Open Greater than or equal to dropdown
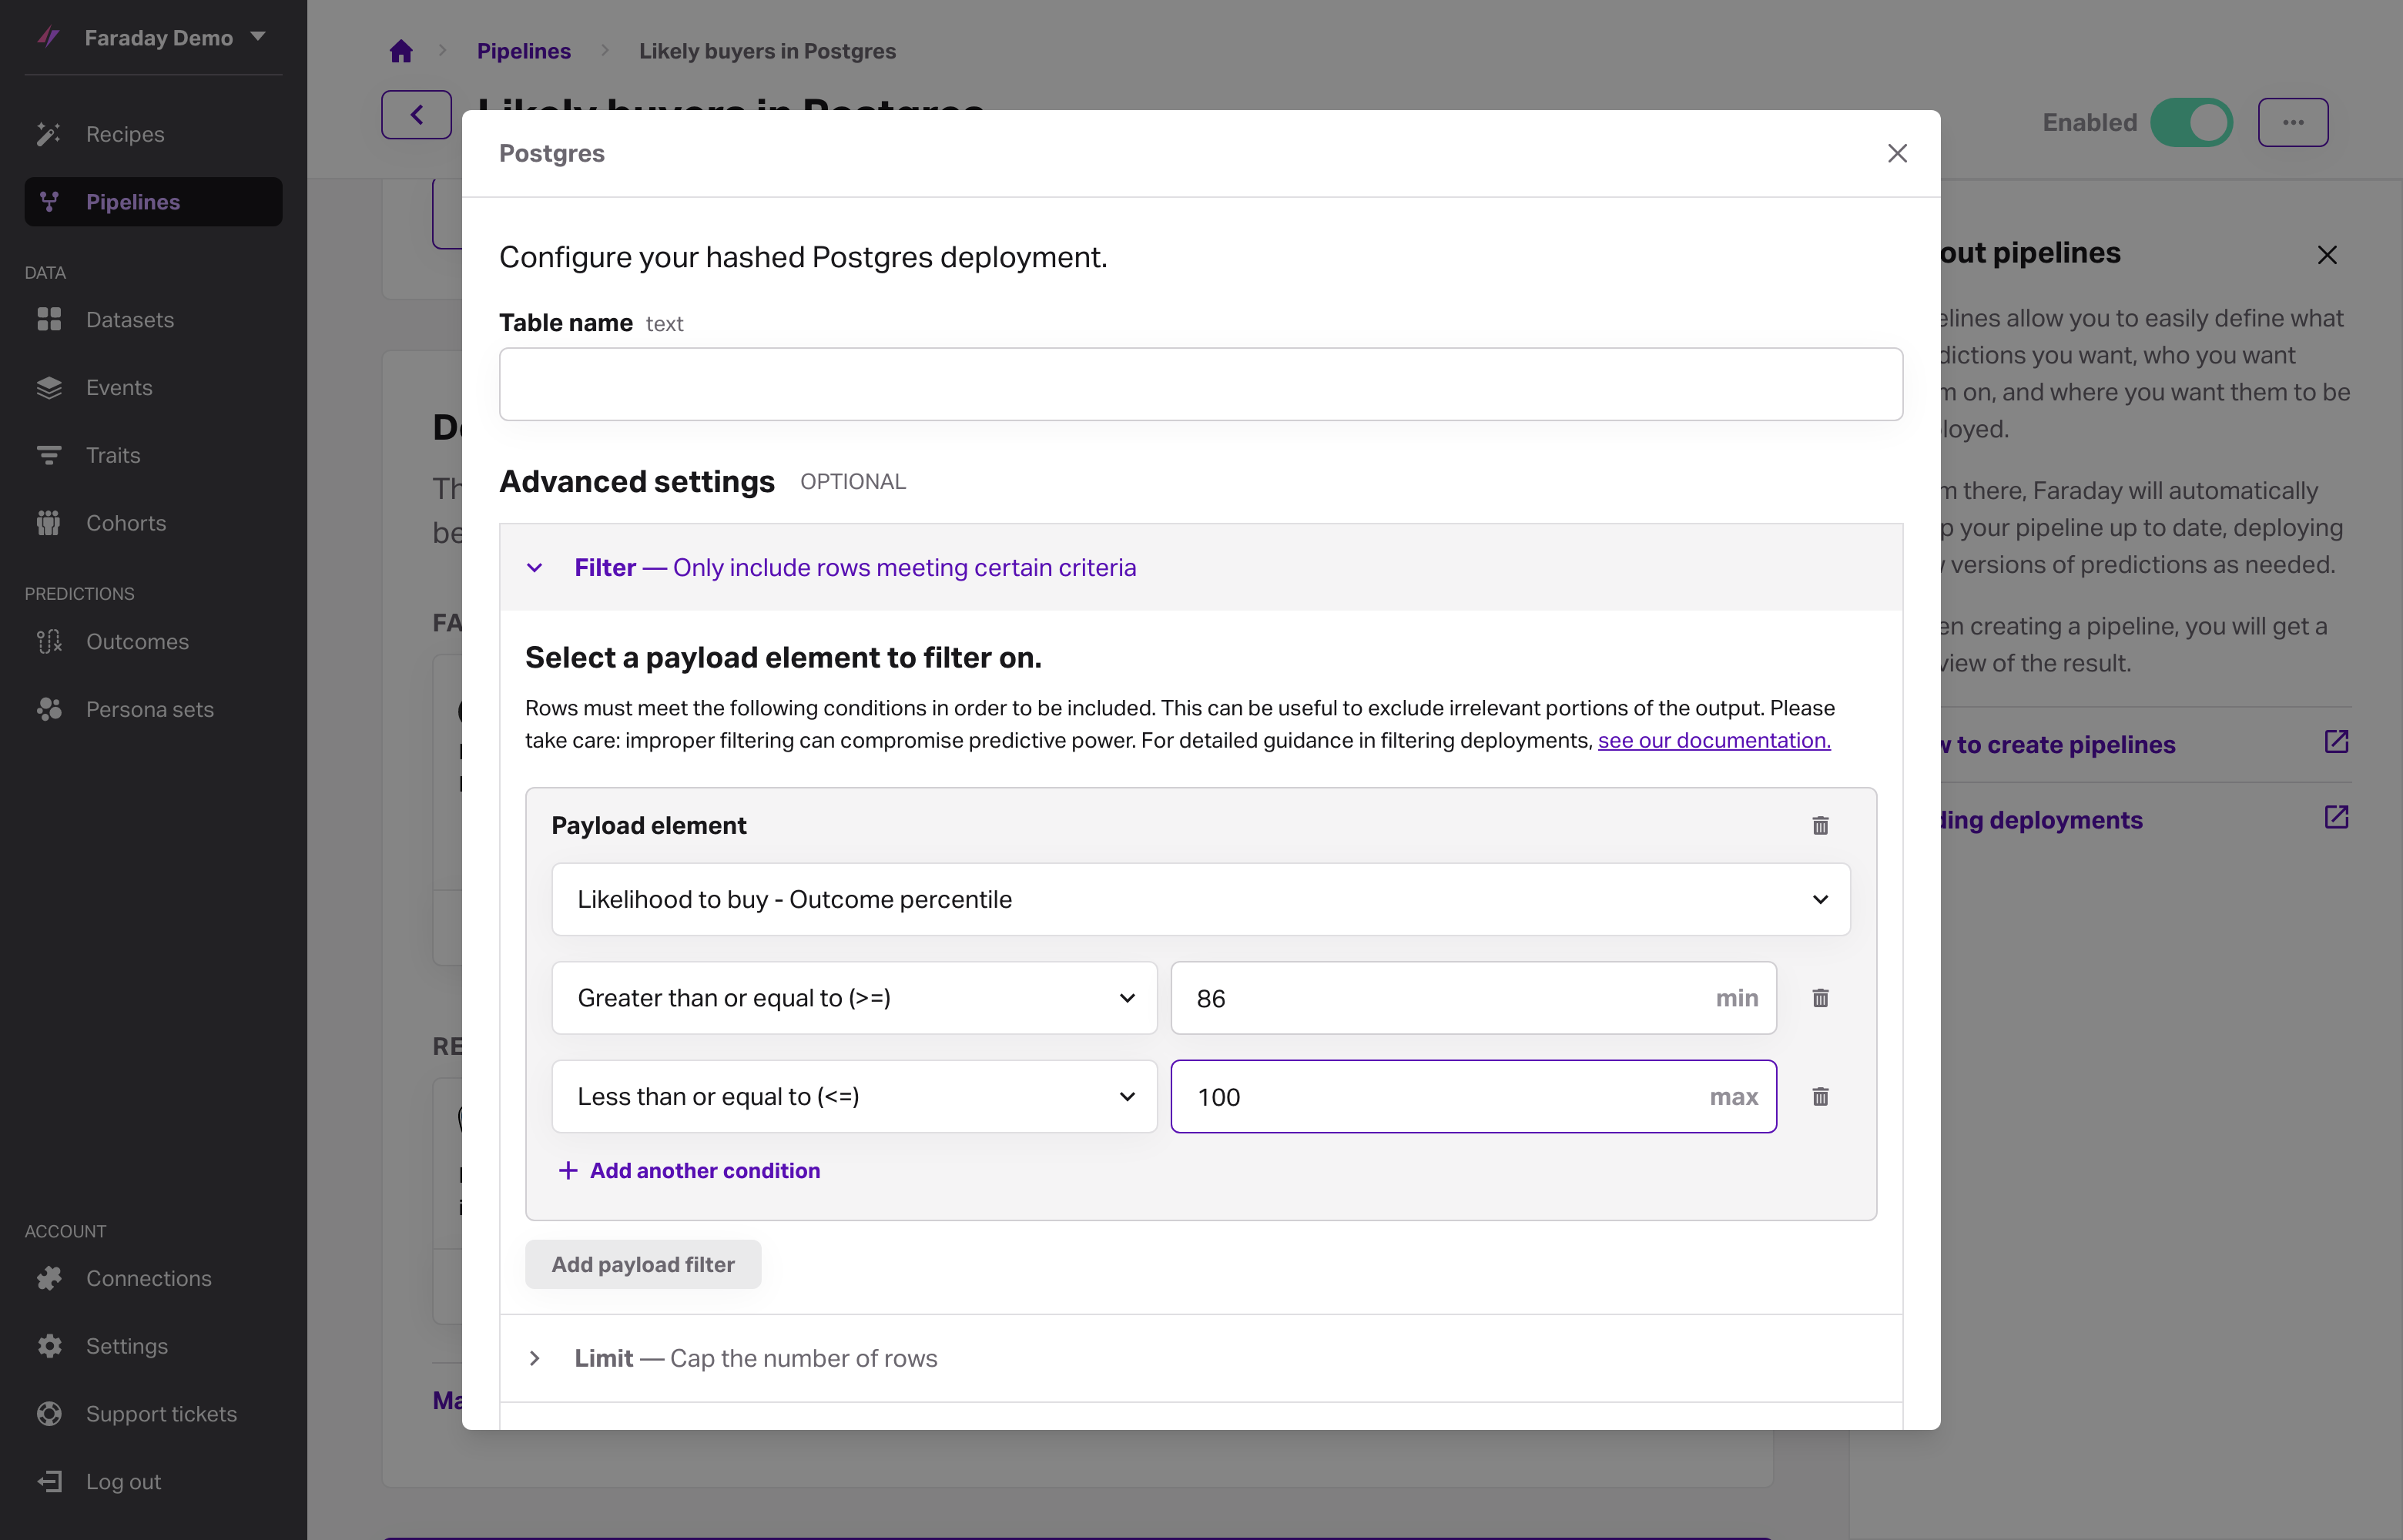The image size is (2403, 1540). 854,998
